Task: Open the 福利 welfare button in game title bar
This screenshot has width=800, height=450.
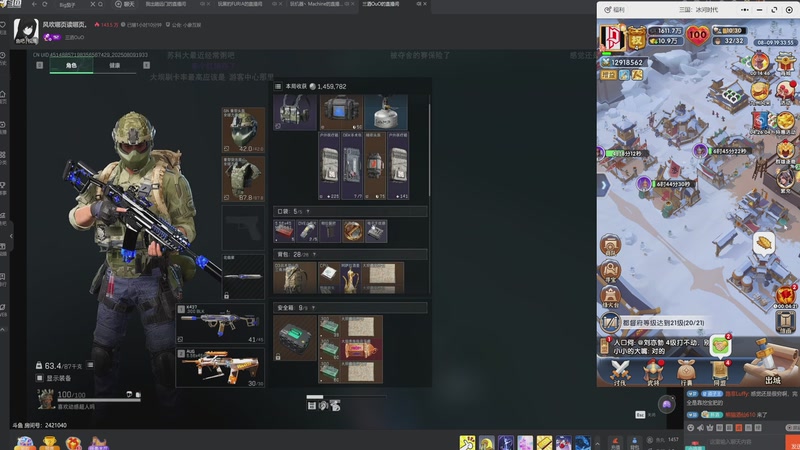Action: click(x=615, y=10)
